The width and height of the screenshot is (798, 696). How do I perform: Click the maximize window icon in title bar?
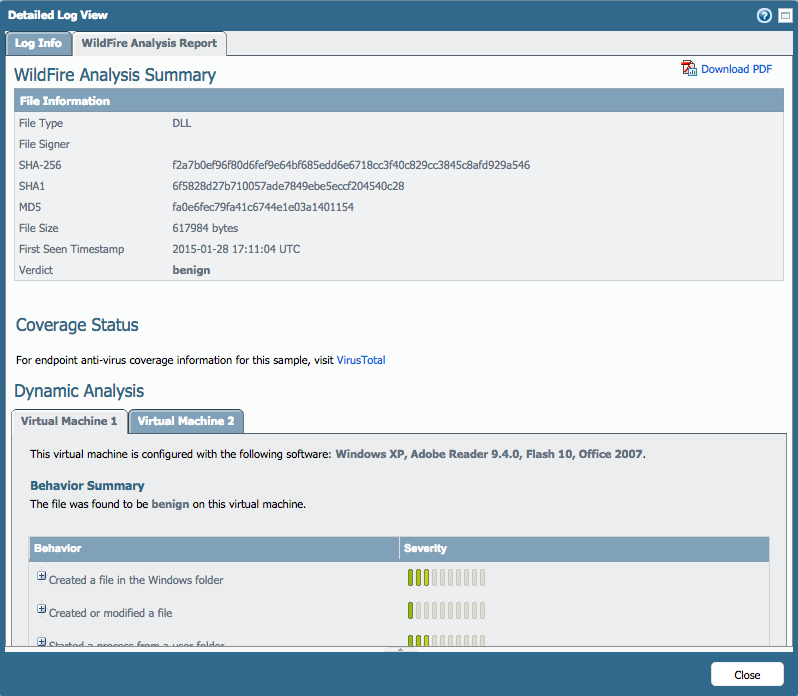[x=783, y=15]
